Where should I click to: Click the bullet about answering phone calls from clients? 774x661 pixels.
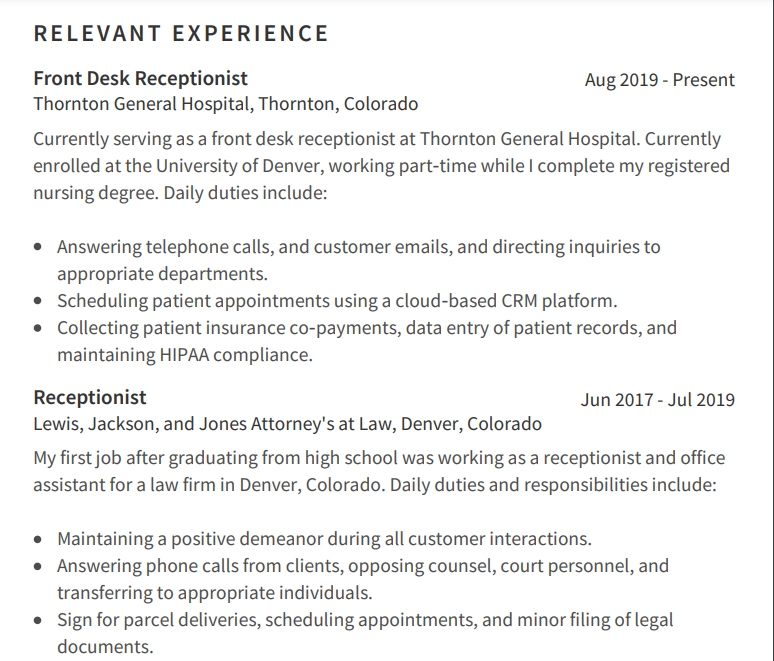coord(363,579)
